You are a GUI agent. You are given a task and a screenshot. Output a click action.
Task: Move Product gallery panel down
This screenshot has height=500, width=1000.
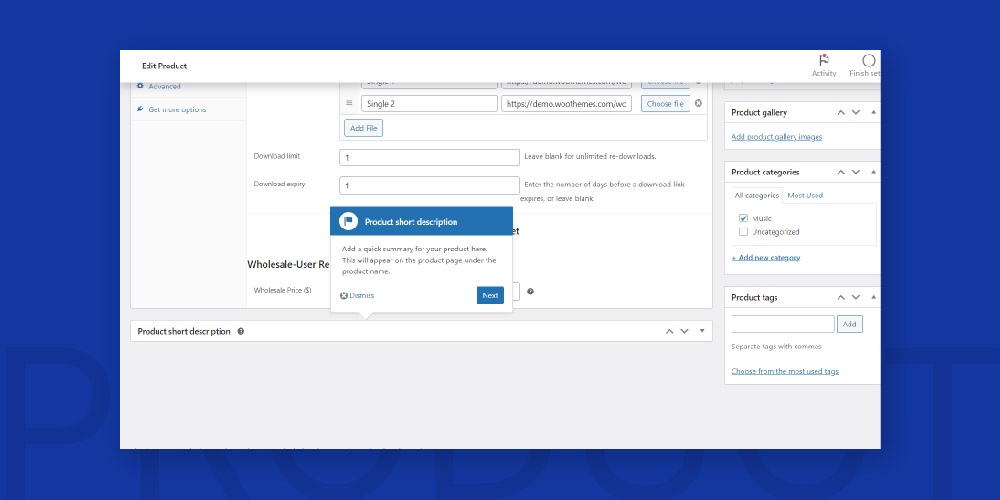tap(856, 112)
